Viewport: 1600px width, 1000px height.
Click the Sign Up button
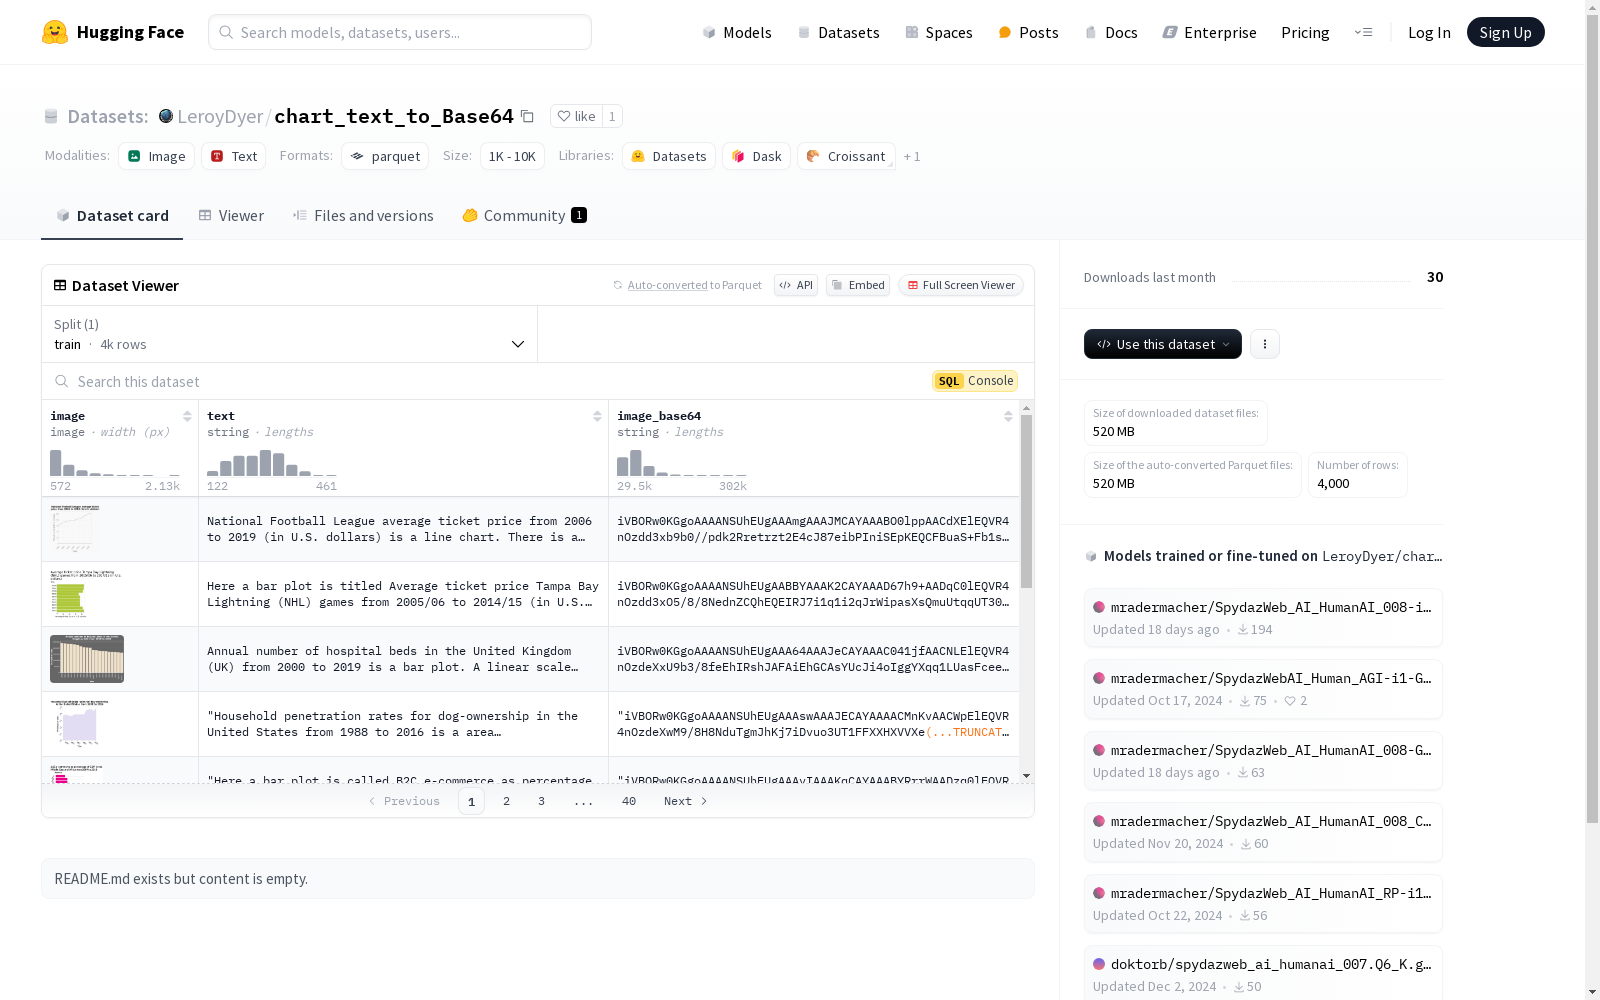(1505, 32)
